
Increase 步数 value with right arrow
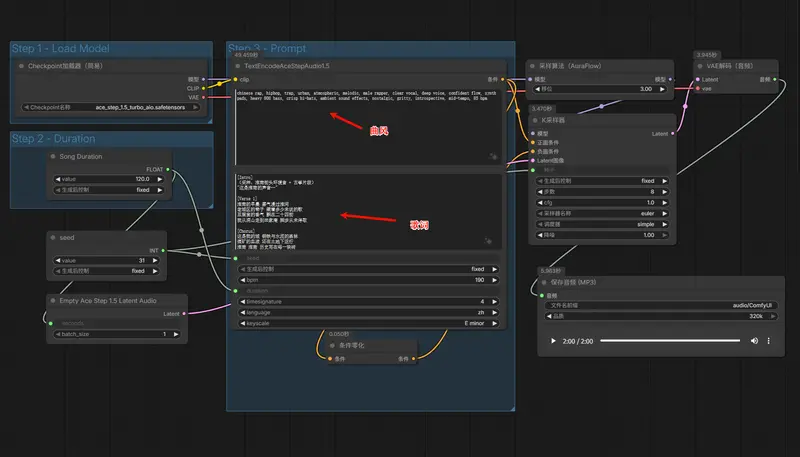point(664,192)
